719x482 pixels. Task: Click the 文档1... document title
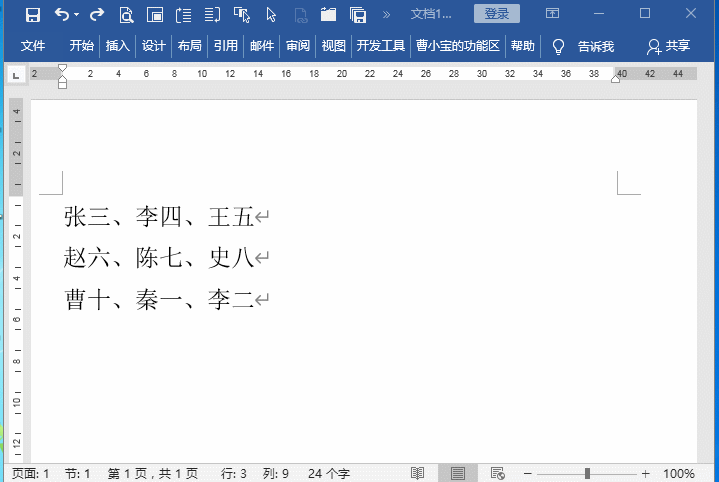(x=431, y=14)
